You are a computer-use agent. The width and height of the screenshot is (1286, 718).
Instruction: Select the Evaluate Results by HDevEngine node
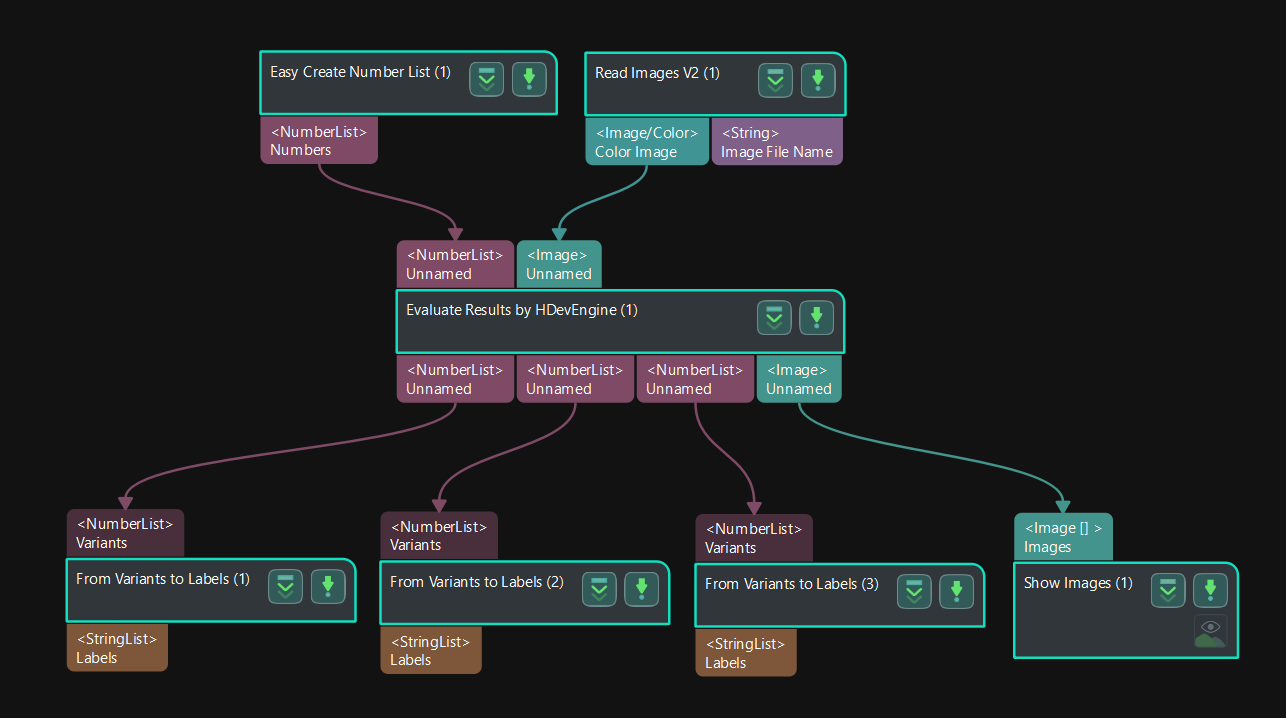pos(520,310)
